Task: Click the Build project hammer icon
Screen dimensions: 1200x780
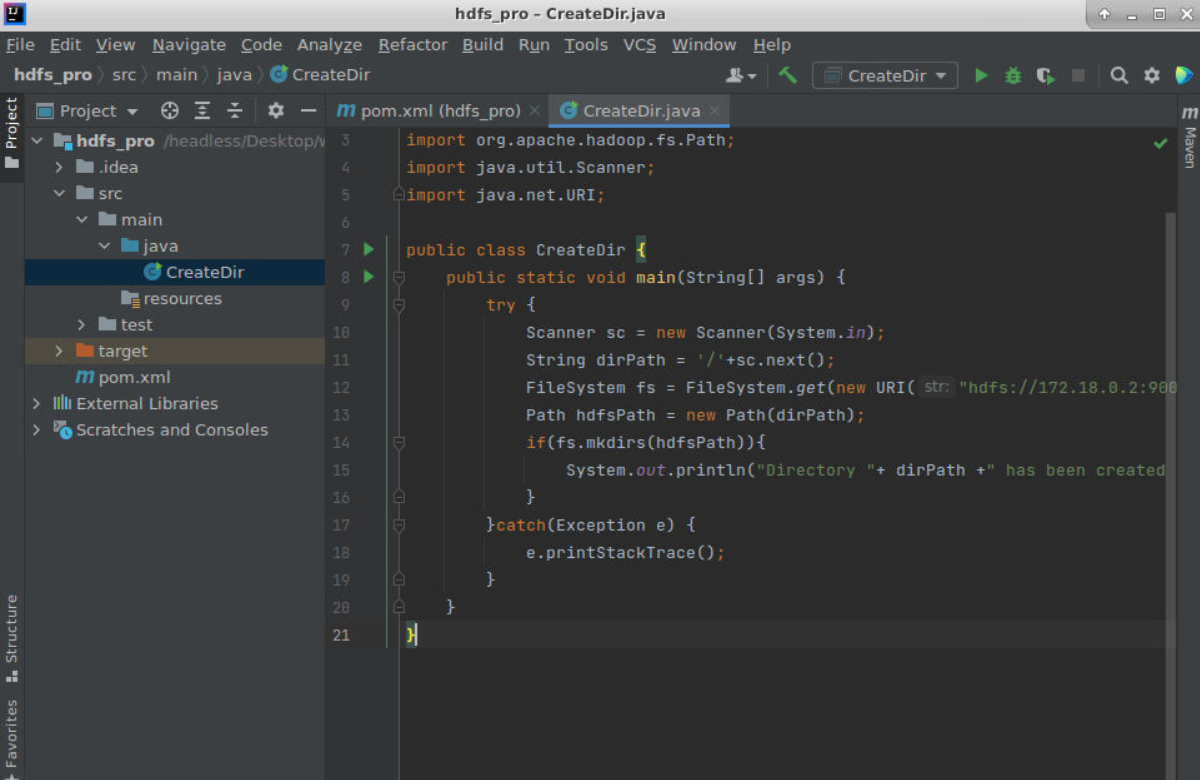Action: [788, 76]
